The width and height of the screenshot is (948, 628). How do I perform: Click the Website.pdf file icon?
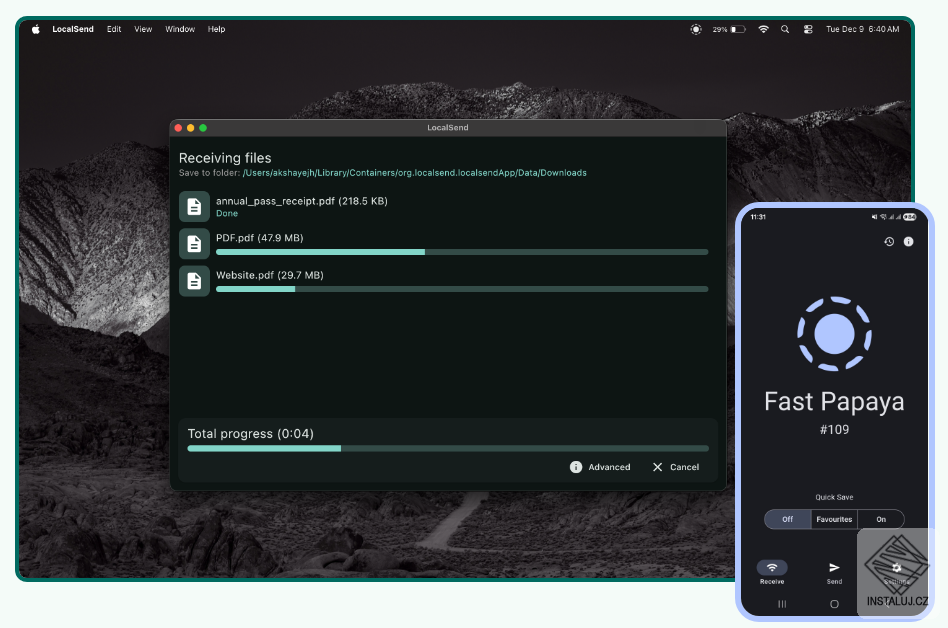click(194, 281)
